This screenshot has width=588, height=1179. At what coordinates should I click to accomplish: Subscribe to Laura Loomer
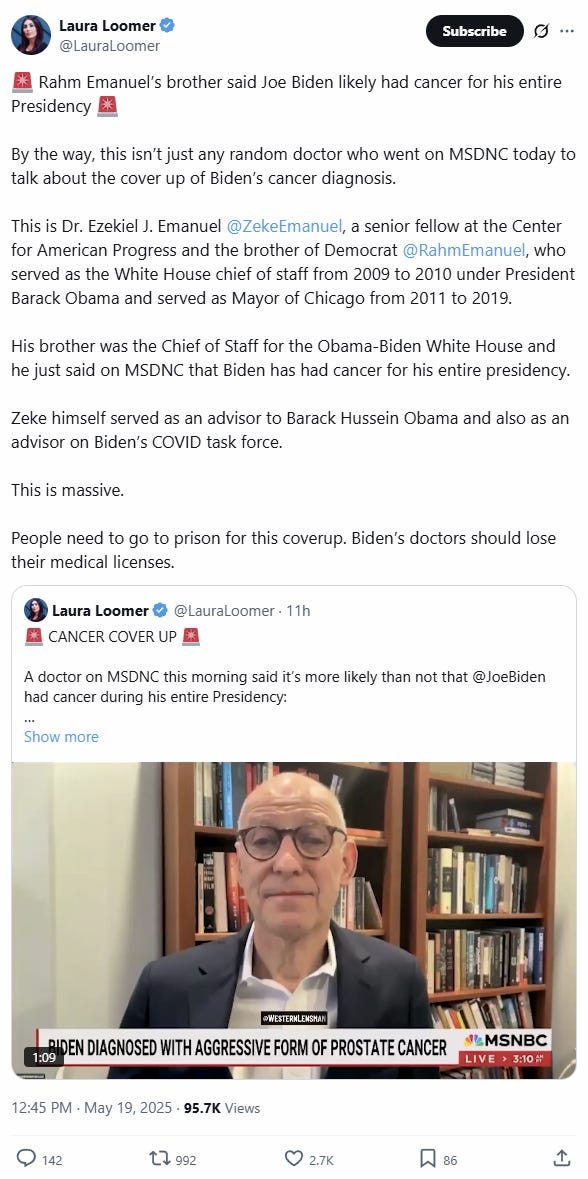474,31
